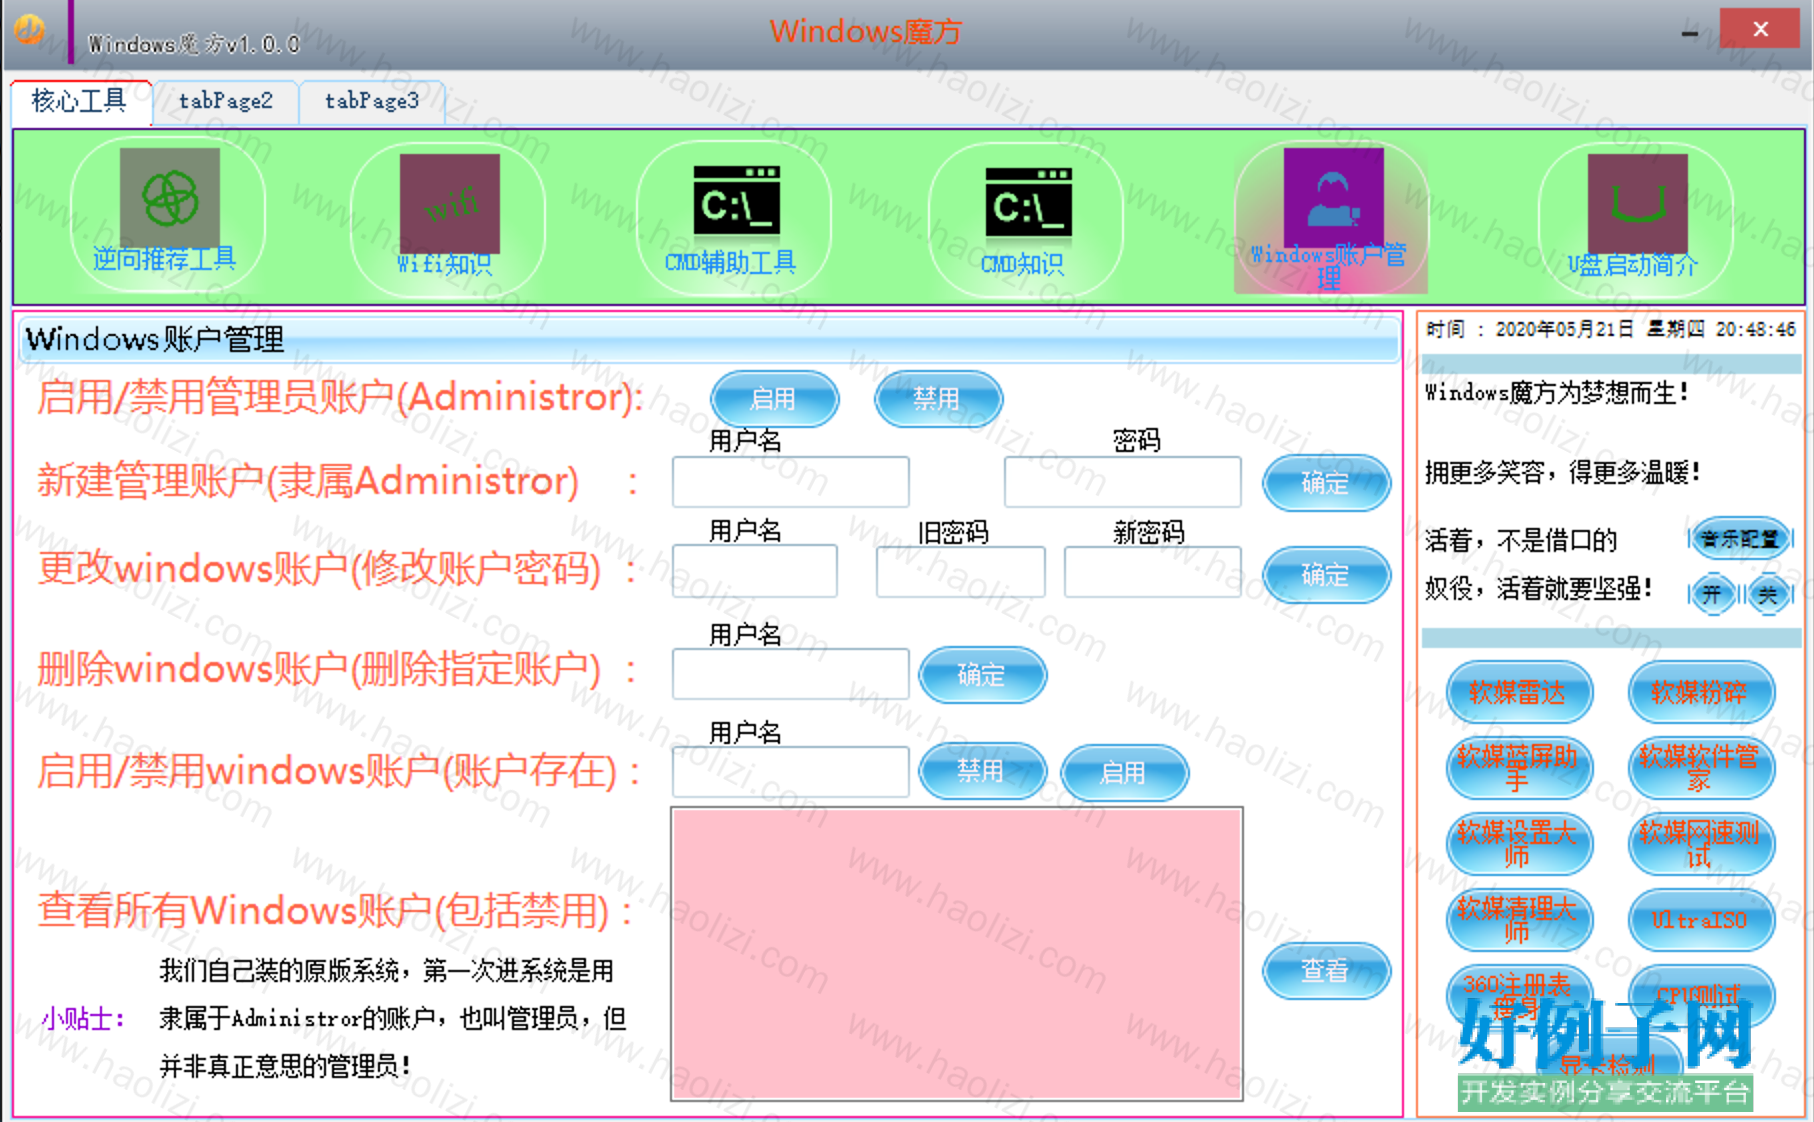Confirm changing the Windows account password
Screen dimensions: 1814x1122
(1326, 575)
